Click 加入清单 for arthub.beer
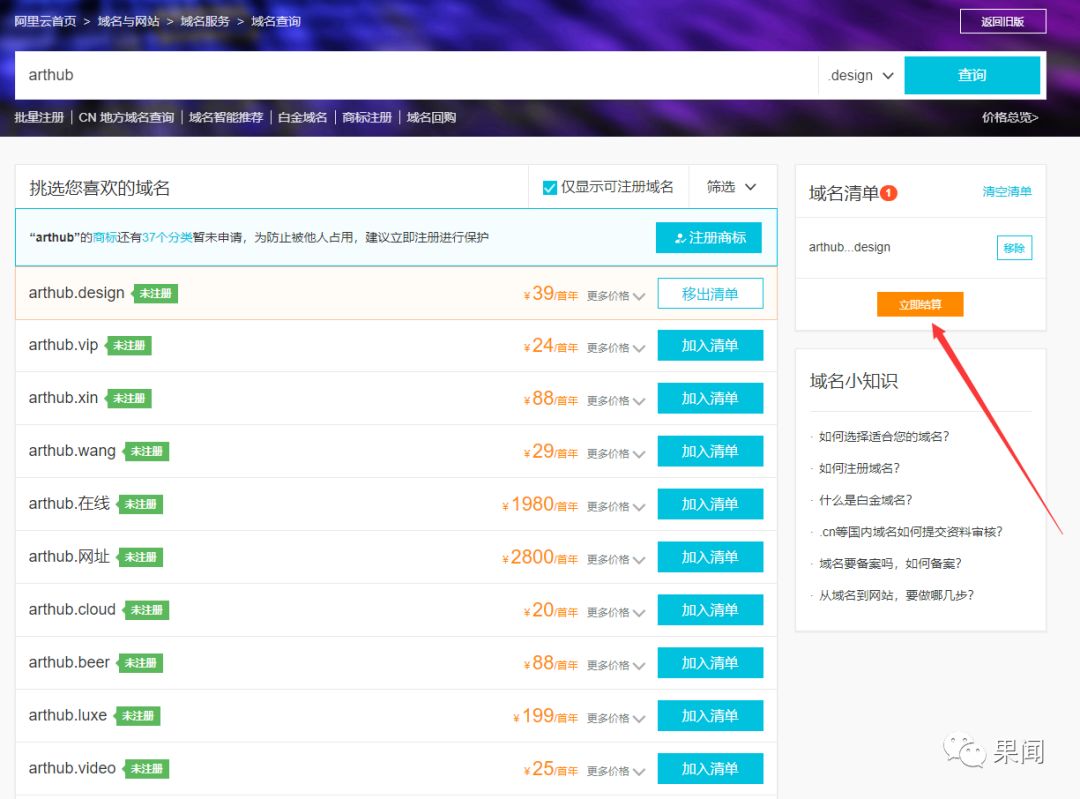The width and height of the screenshot is (1080, 799). point(710,663)
